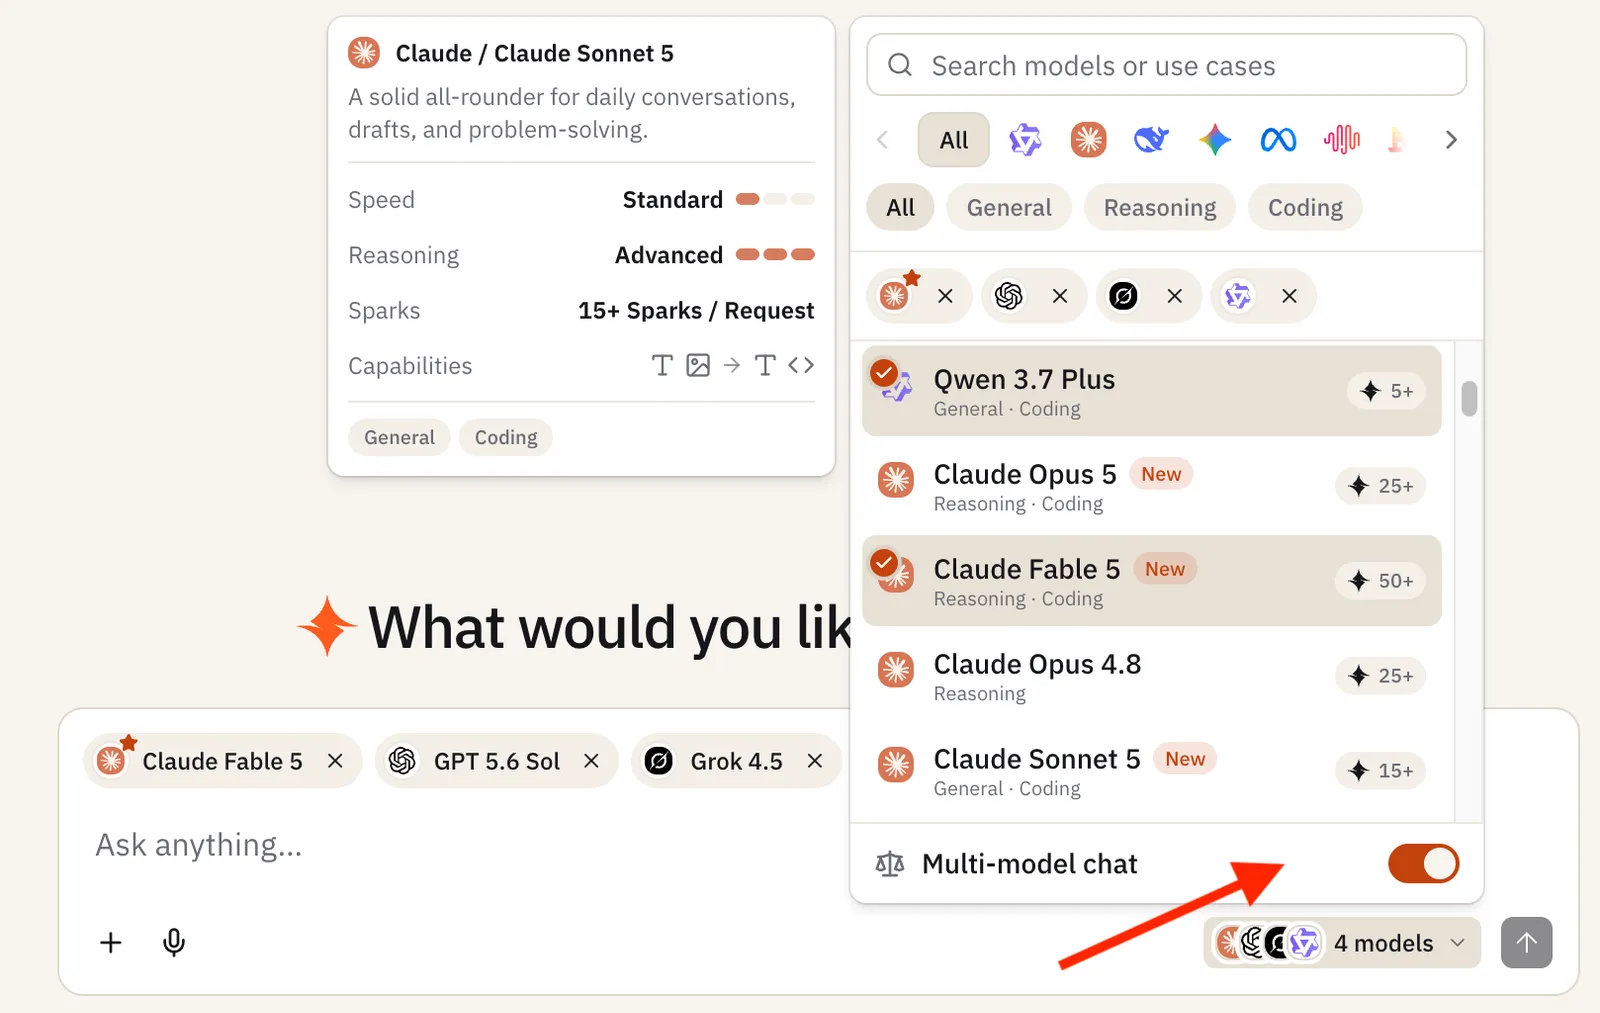Filter models by Qwen provider icon
Screen dimensions: 1600x1013
pyautogui.click(x=1025, y=140)
